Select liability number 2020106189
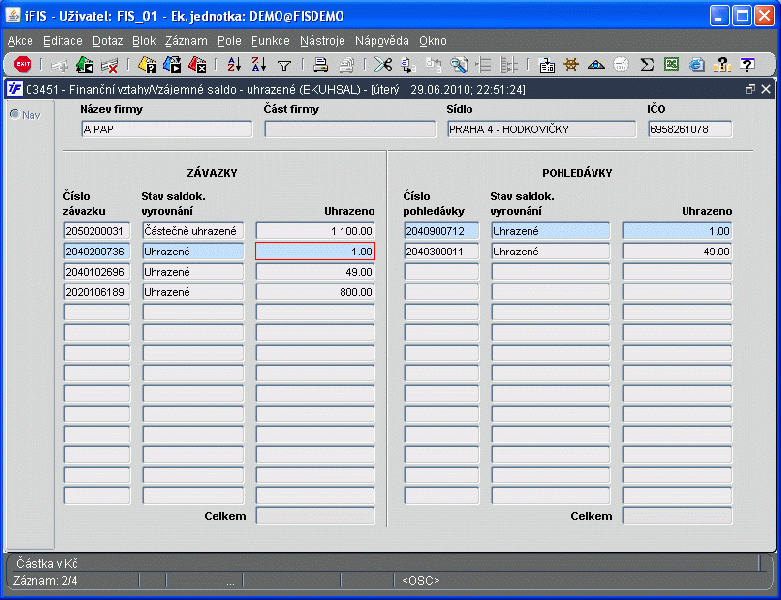781x600 pixels. (x=97, y=292)
